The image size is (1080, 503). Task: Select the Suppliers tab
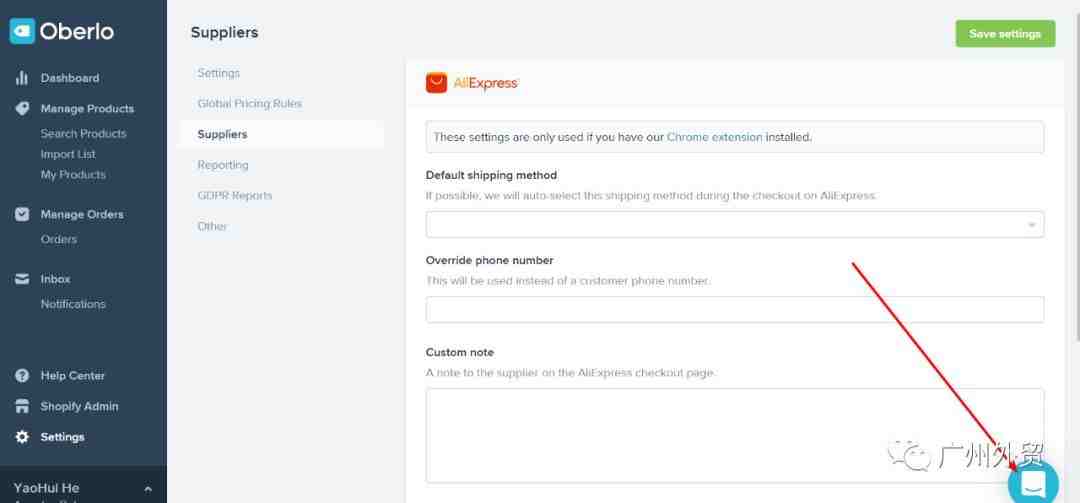[282, 134]
